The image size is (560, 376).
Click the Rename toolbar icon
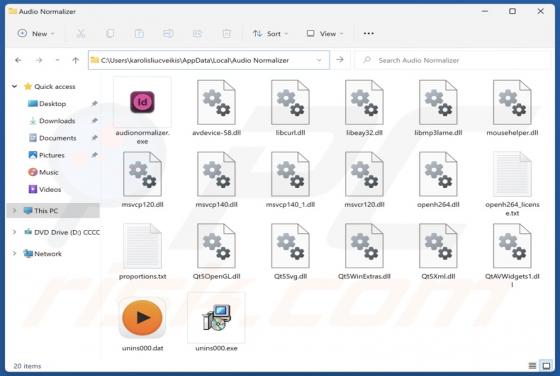pyautogui.click(x=168, y=34)
